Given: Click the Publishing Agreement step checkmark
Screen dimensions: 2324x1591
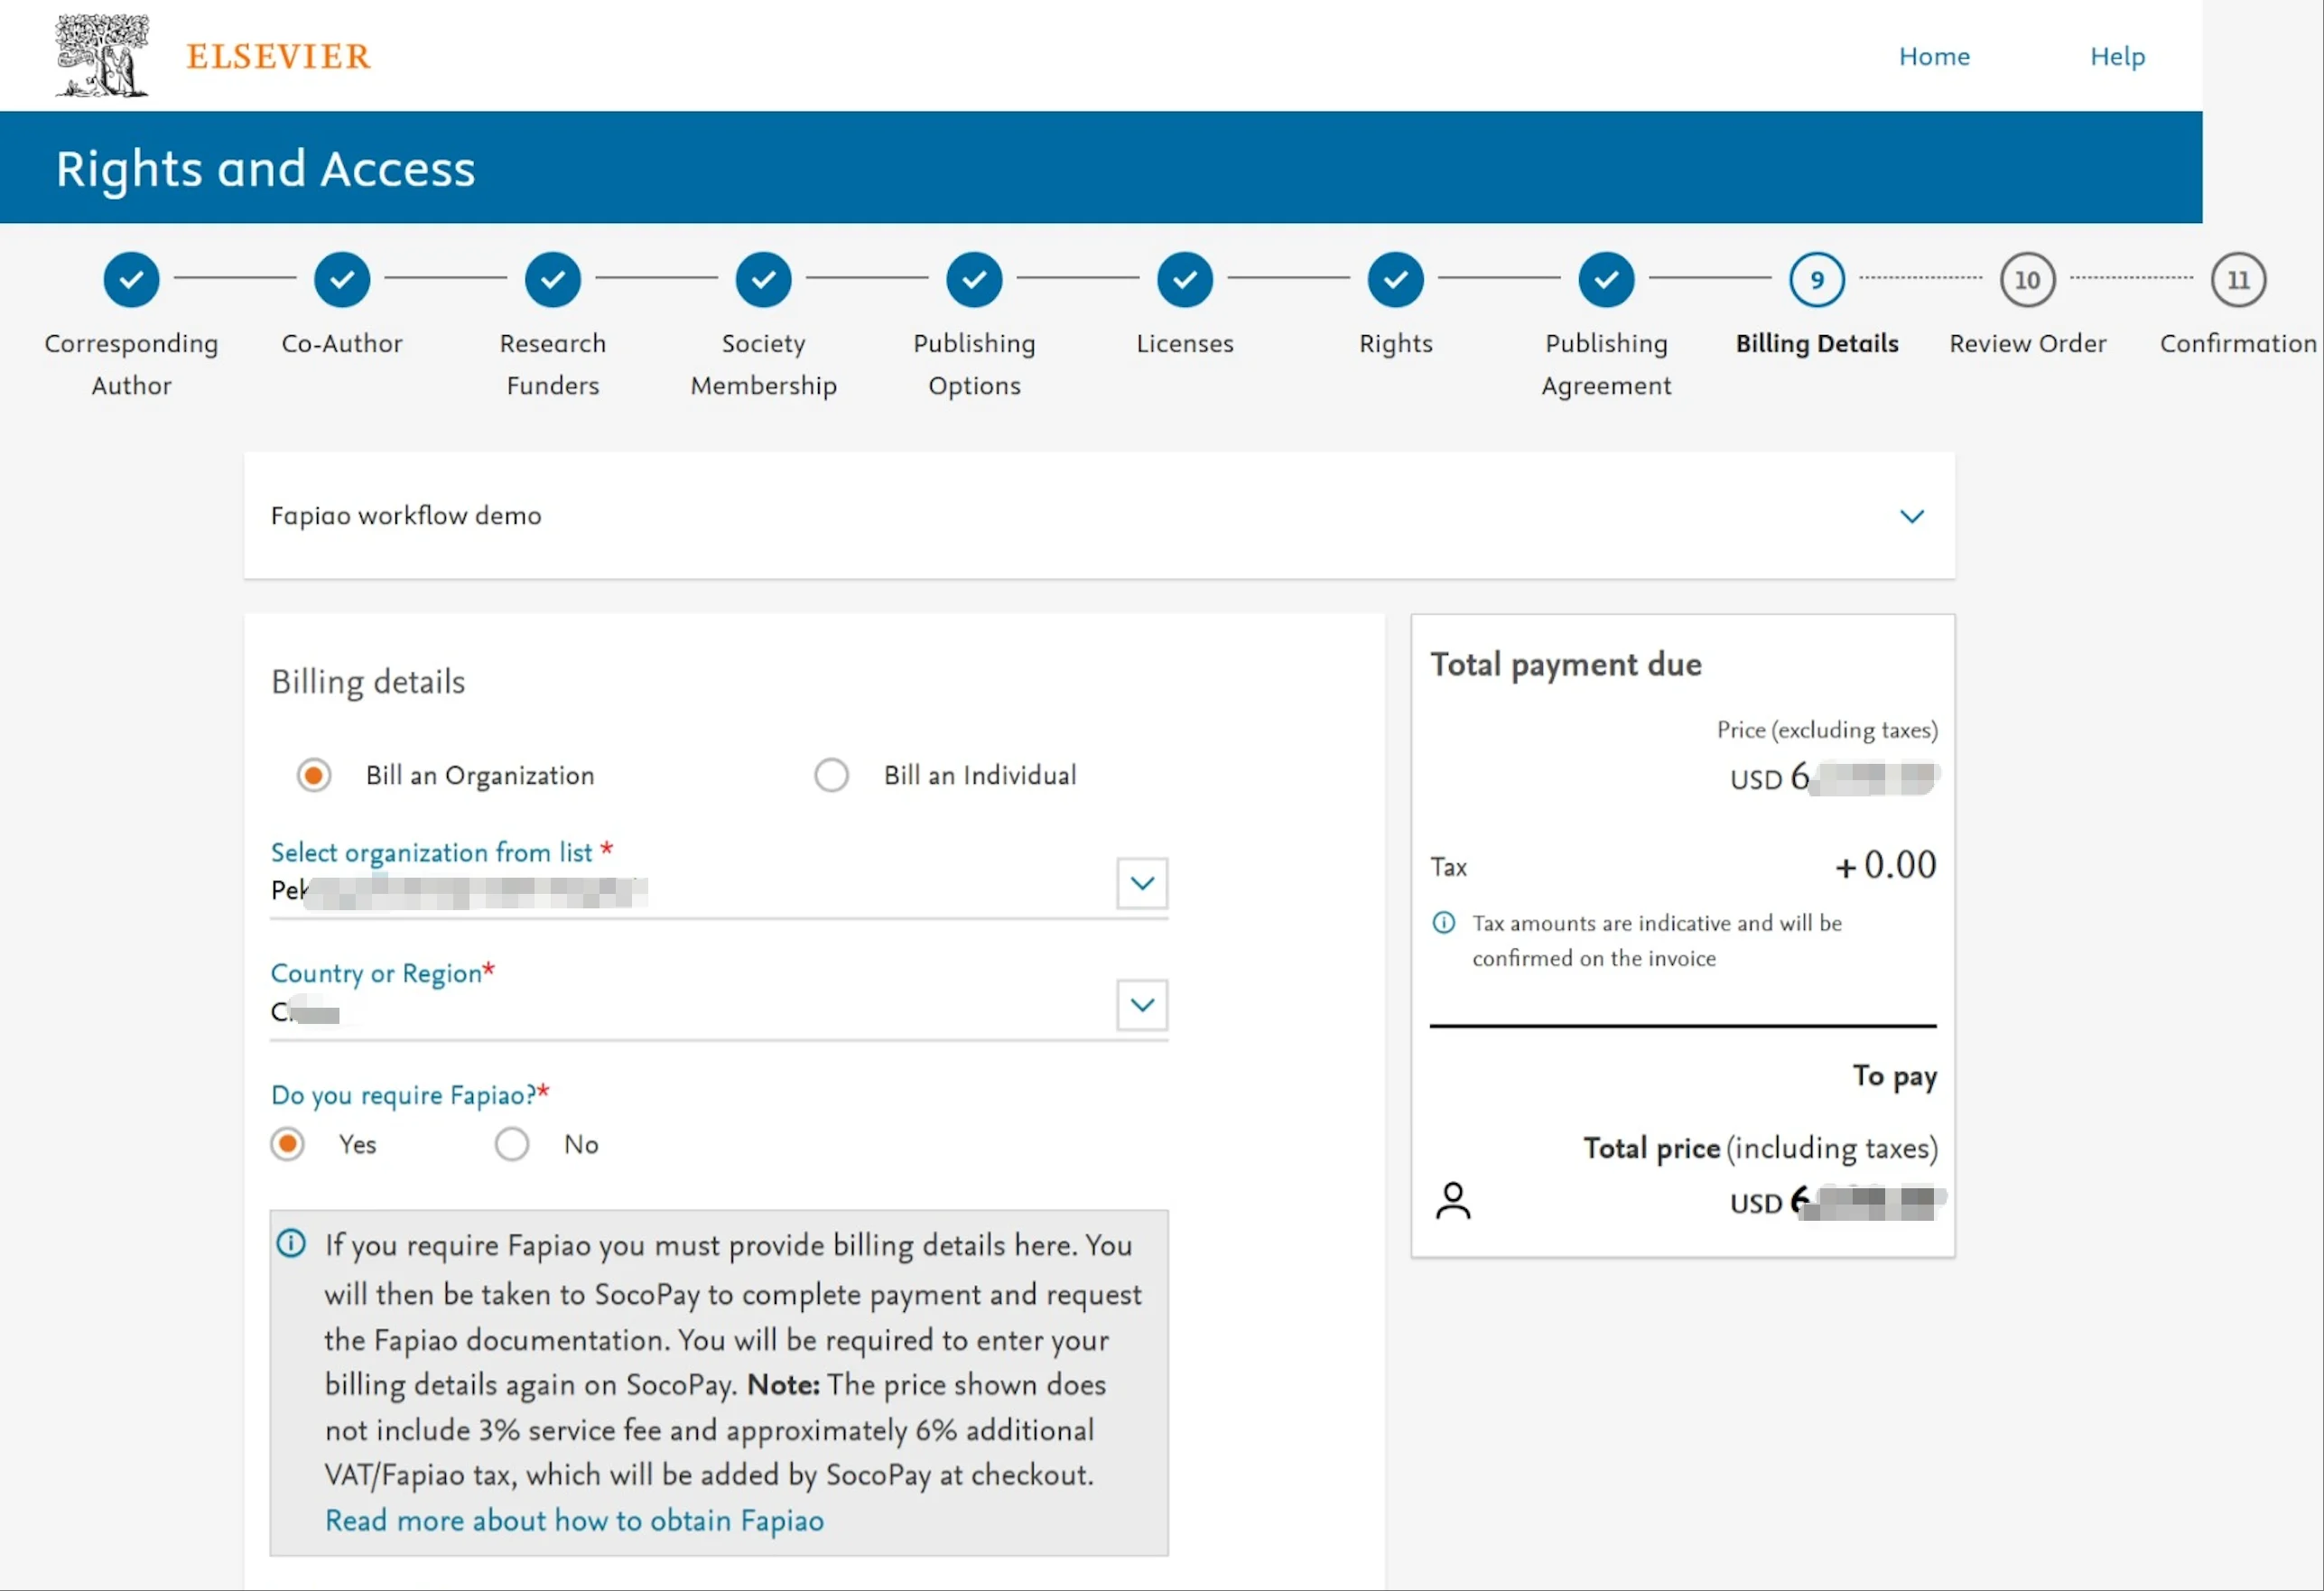Looking at the screenshot, I should (1606, 280).
